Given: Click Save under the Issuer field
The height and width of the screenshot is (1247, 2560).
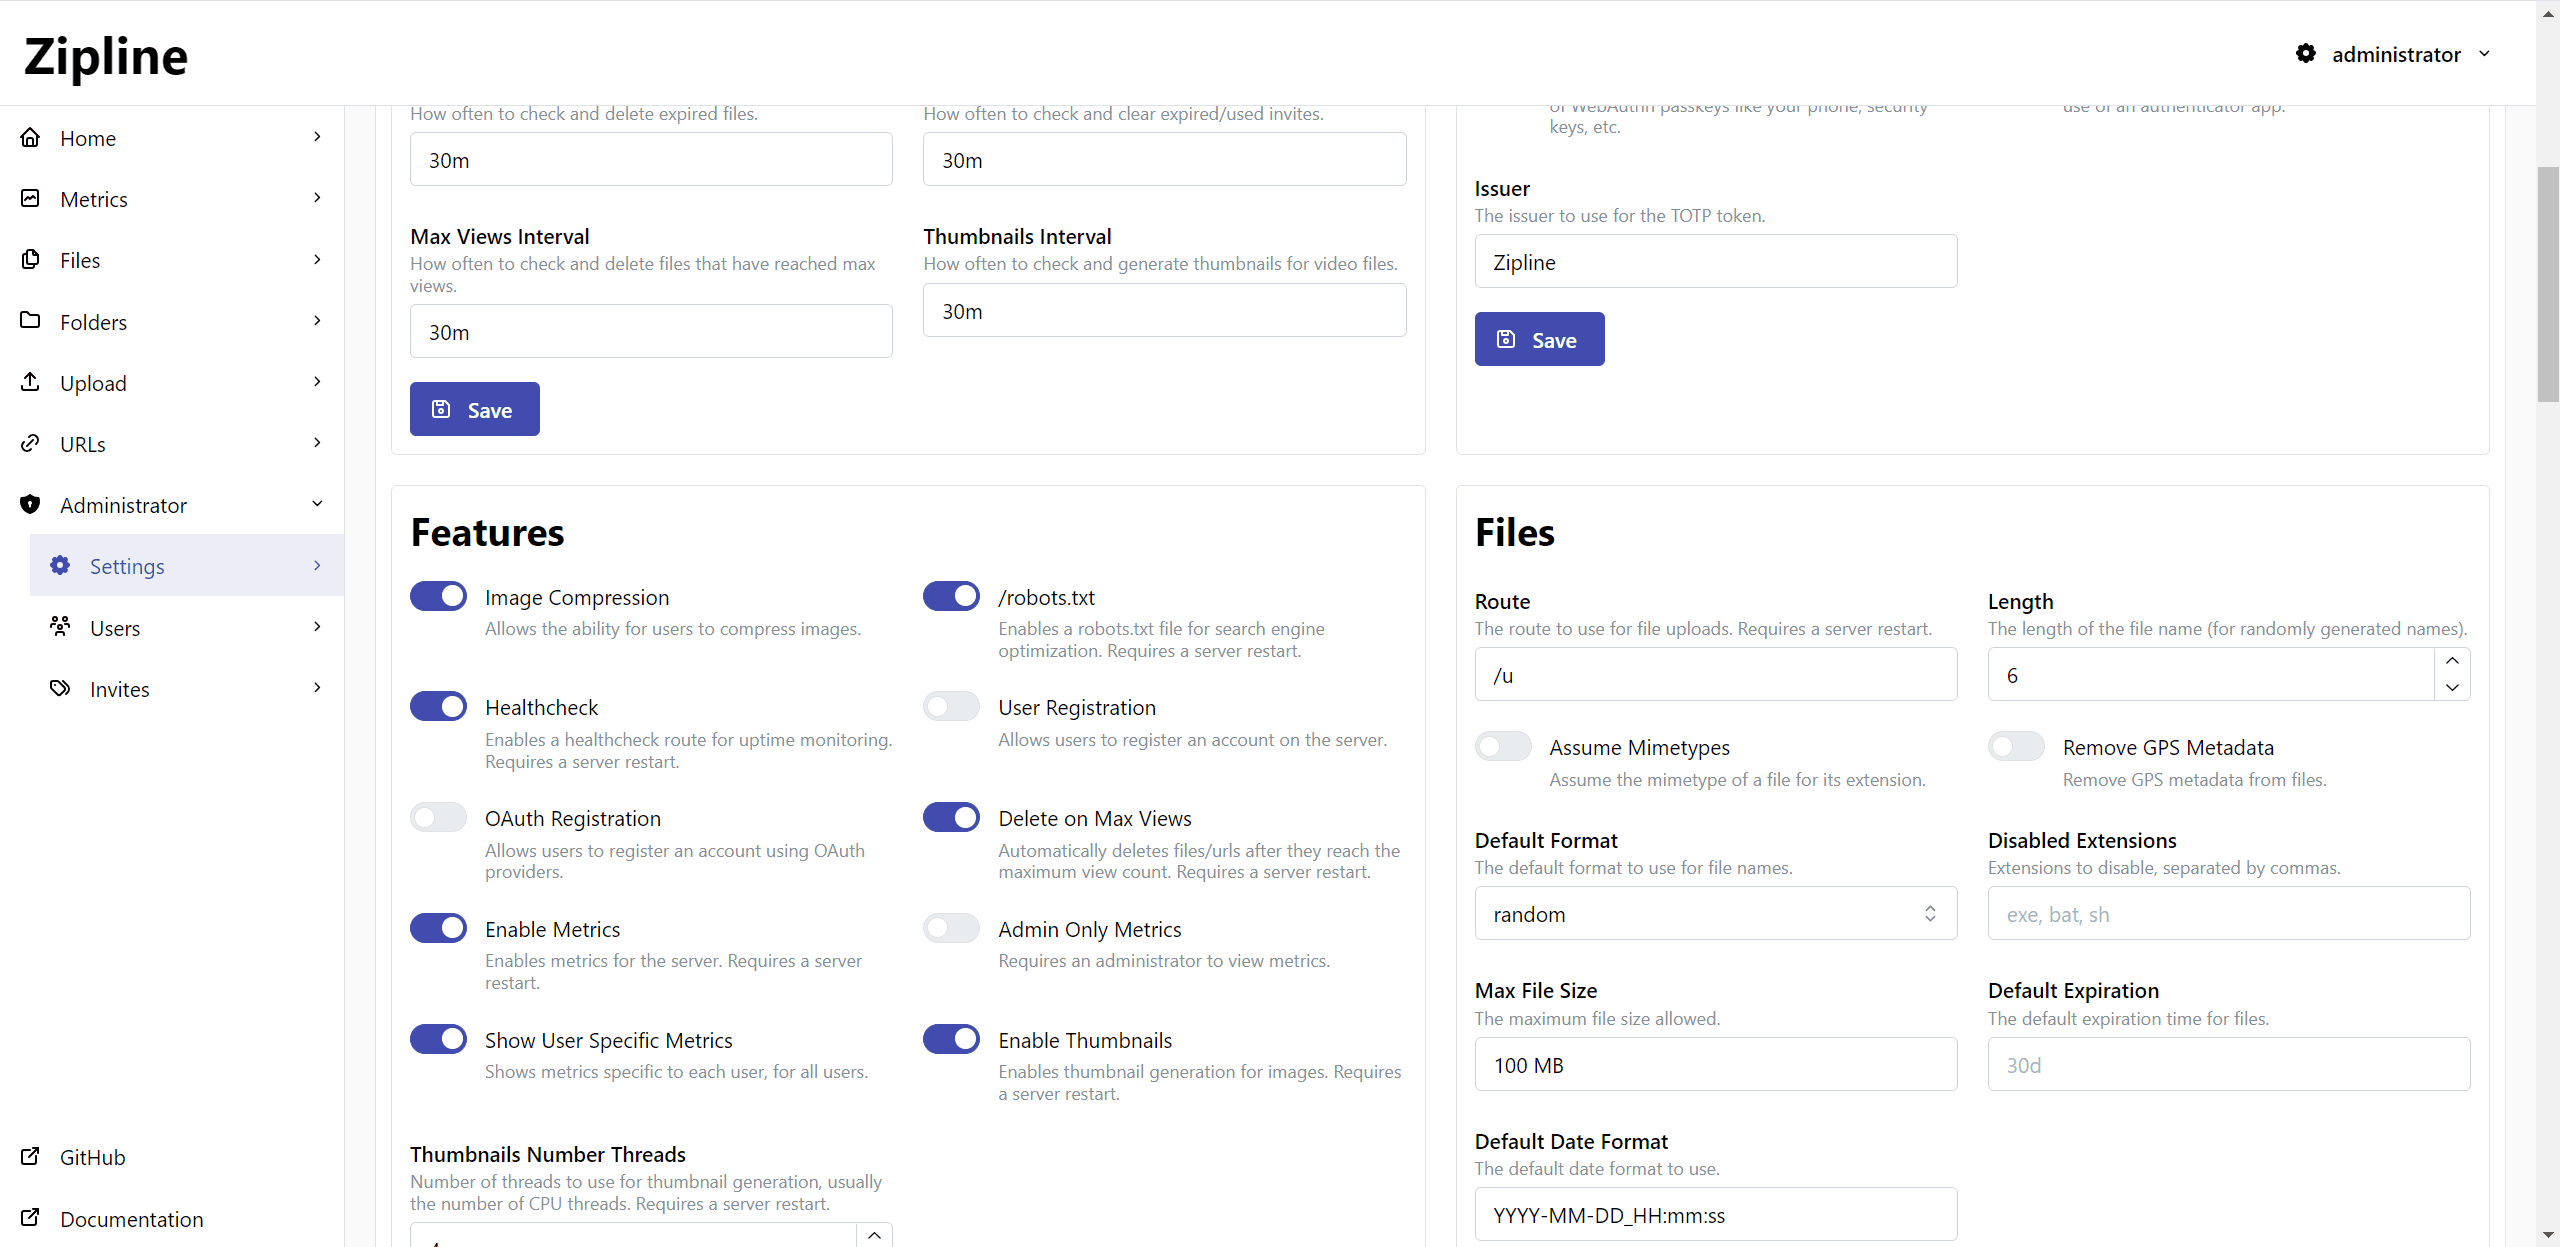Looking at the screenshot, I should click(1539, 338).
